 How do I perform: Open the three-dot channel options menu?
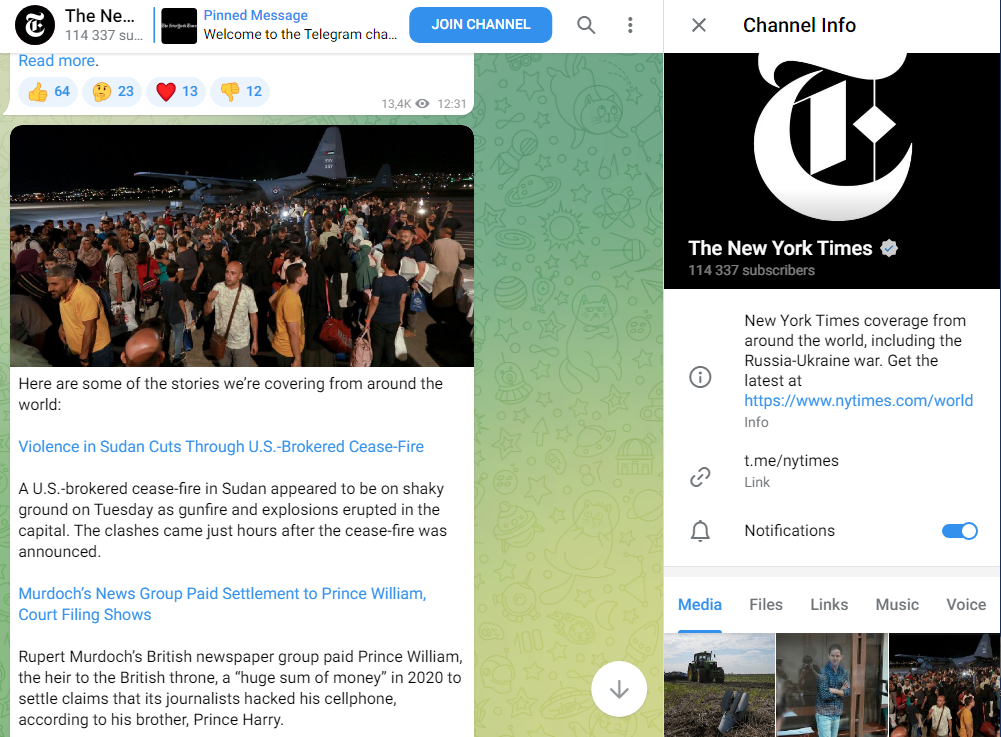[x=630, y=25]
